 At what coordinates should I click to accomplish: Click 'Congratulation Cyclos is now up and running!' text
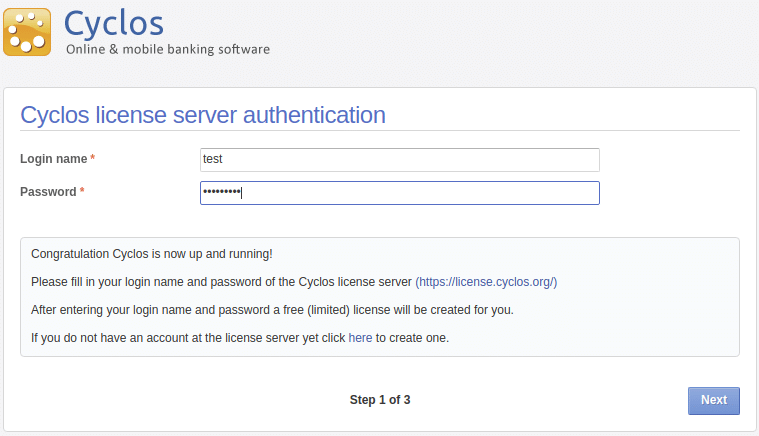(x=152, y=254)
